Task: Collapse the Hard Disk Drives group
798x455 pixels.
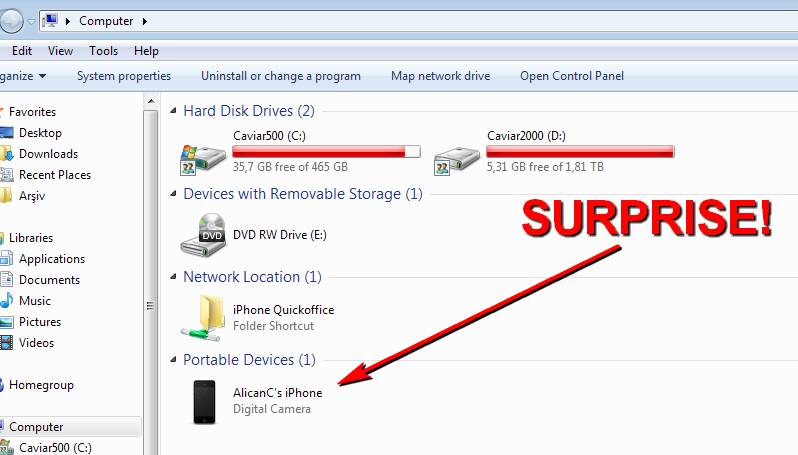Action: click(x=174, y=110)
